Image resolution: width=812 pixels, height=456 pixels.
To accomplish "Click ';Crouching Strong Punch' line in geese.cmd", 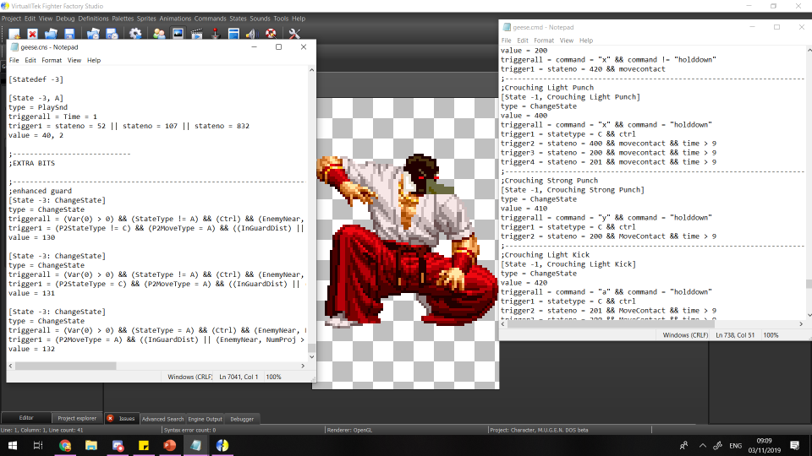I will tap(549, 181).
